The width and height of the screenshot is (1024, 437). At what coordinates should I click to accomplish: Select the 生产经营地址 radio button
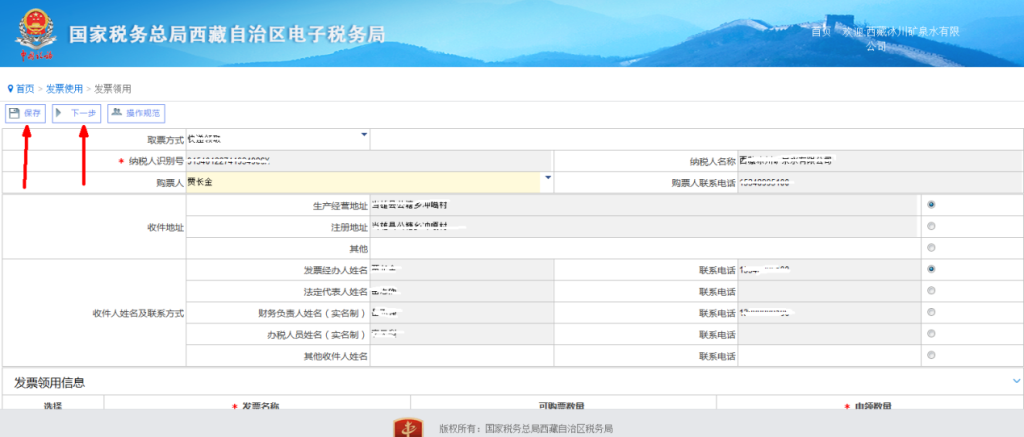point(932,204)
